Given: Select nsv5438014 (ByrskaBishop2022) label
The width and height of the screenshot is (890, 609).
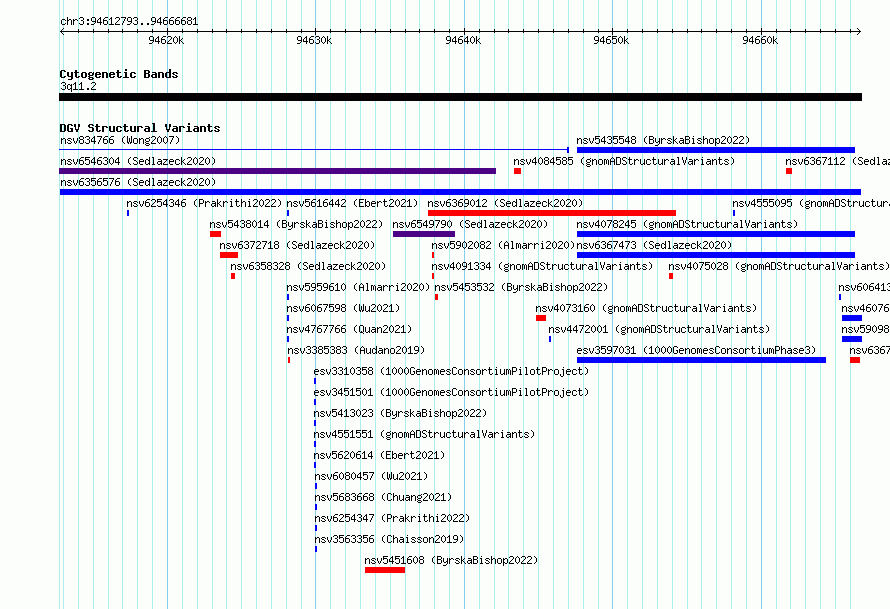Looking at the screenshot, I should point(296,224).
